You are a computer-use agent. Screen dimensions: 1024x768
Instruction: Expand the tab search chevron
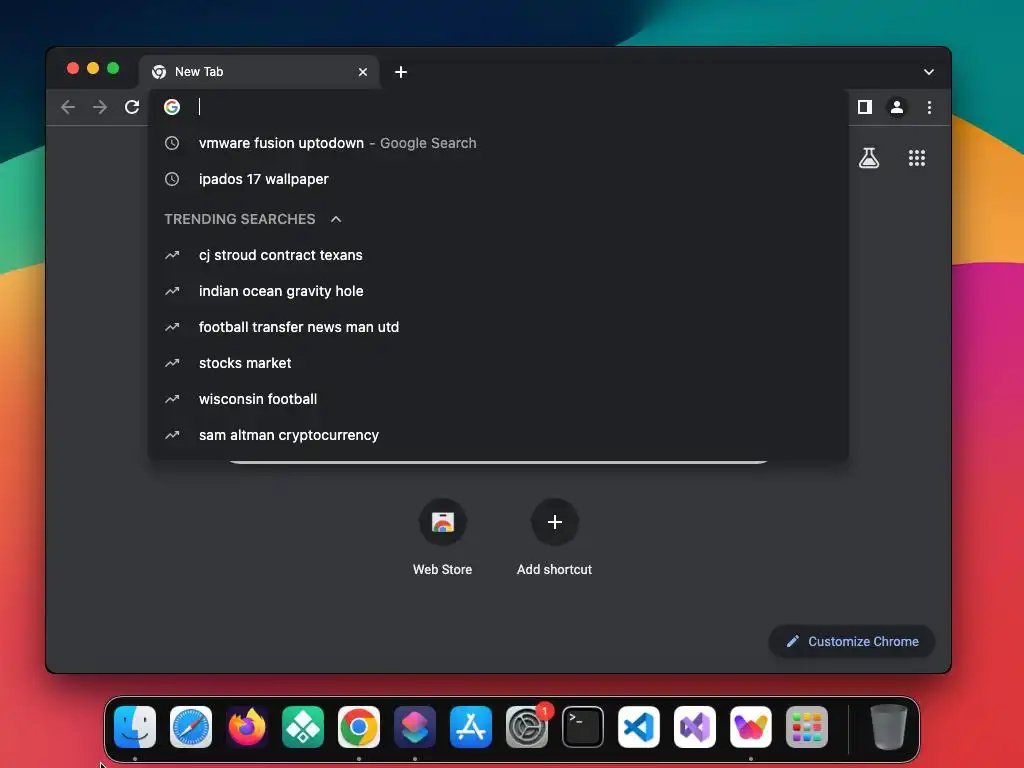pyautogui.click(x=929, y=72)
